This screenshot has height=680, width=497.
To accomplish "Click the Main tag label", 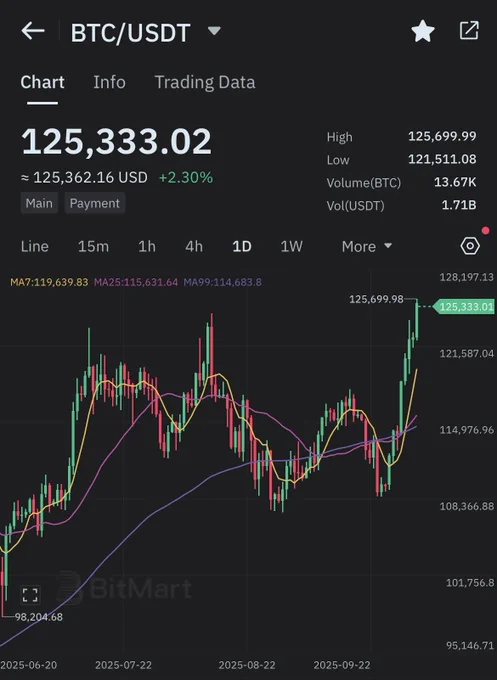I will pyautogui.click(x=39, y=203).
